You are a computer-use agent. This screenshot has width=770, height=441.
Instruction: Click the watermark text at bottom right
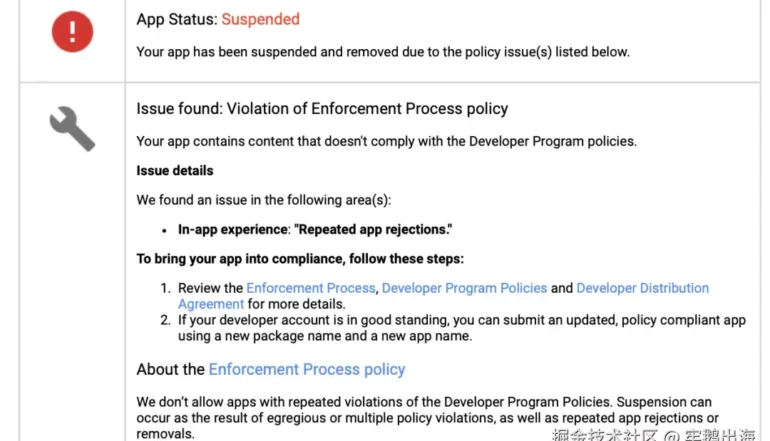click(658, 434)
